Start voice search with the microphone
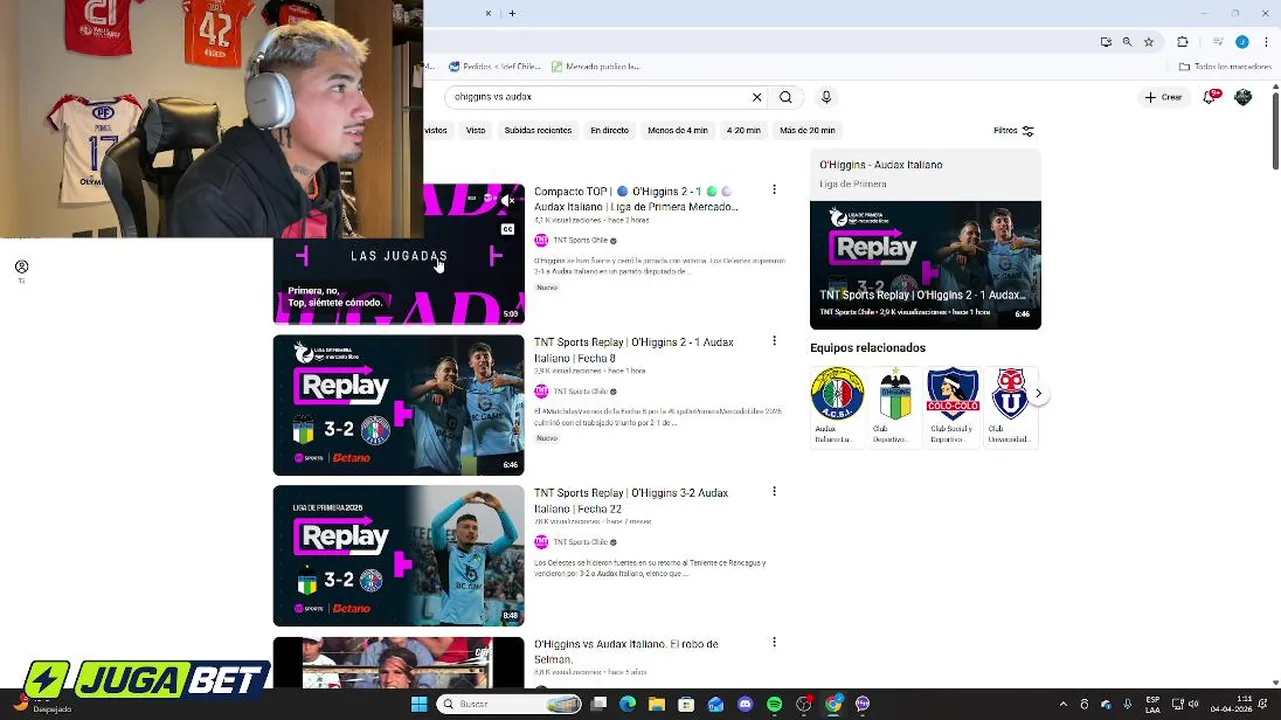Image resolution: width=1281 pixels, height=720 pixels. point(826,97)
